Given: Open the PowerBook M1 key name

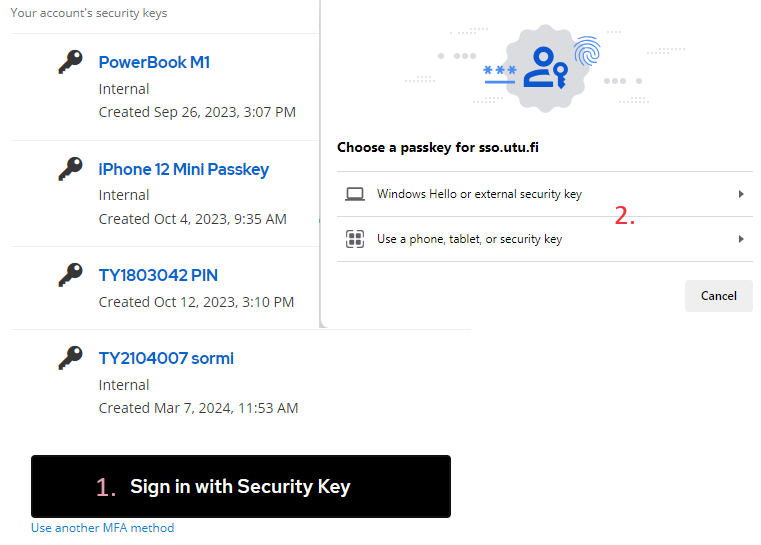Looking at the screenshot, I should pos(154,62).
